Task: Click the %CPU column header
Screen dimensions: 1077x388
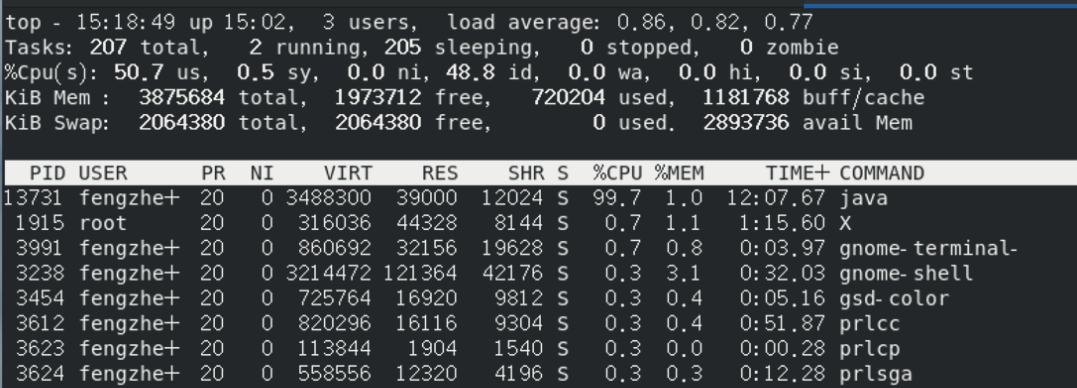Action: (617, 173)
